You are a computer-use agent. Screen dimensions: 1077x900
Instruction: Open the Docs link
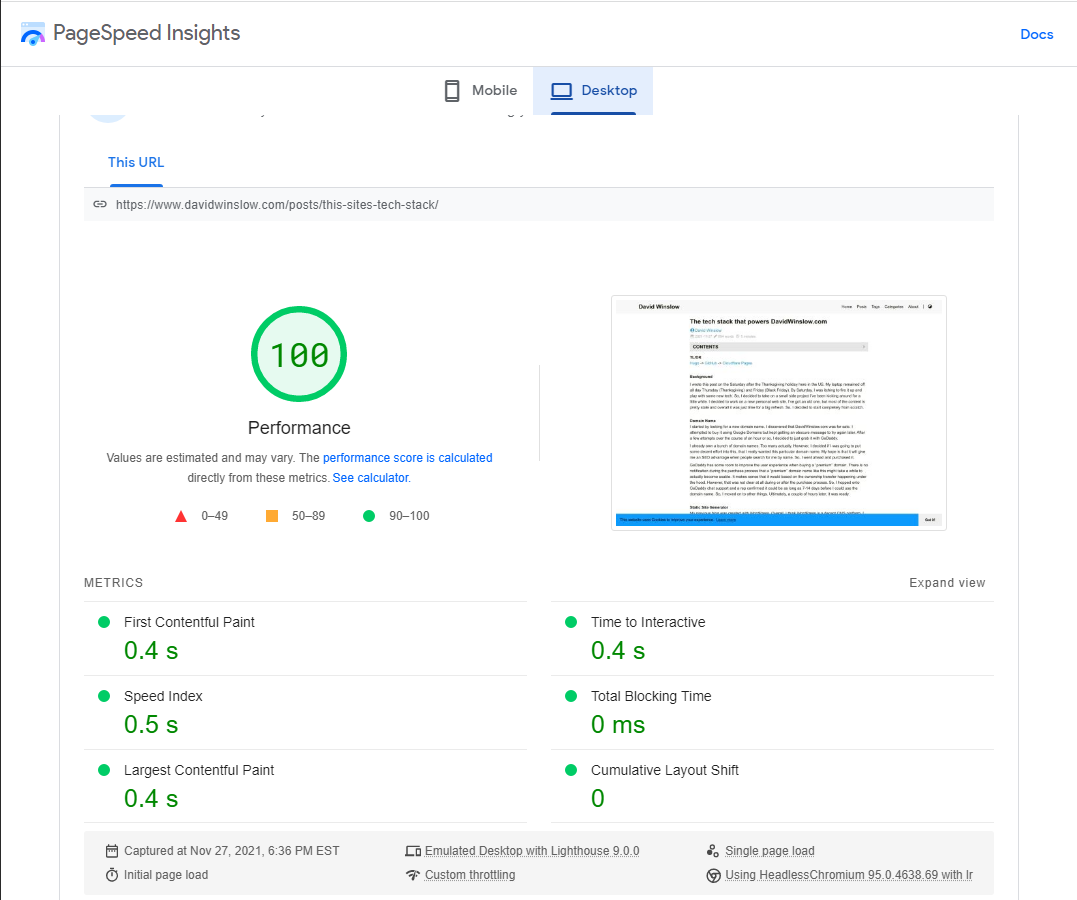click(x=1036, y=34)
